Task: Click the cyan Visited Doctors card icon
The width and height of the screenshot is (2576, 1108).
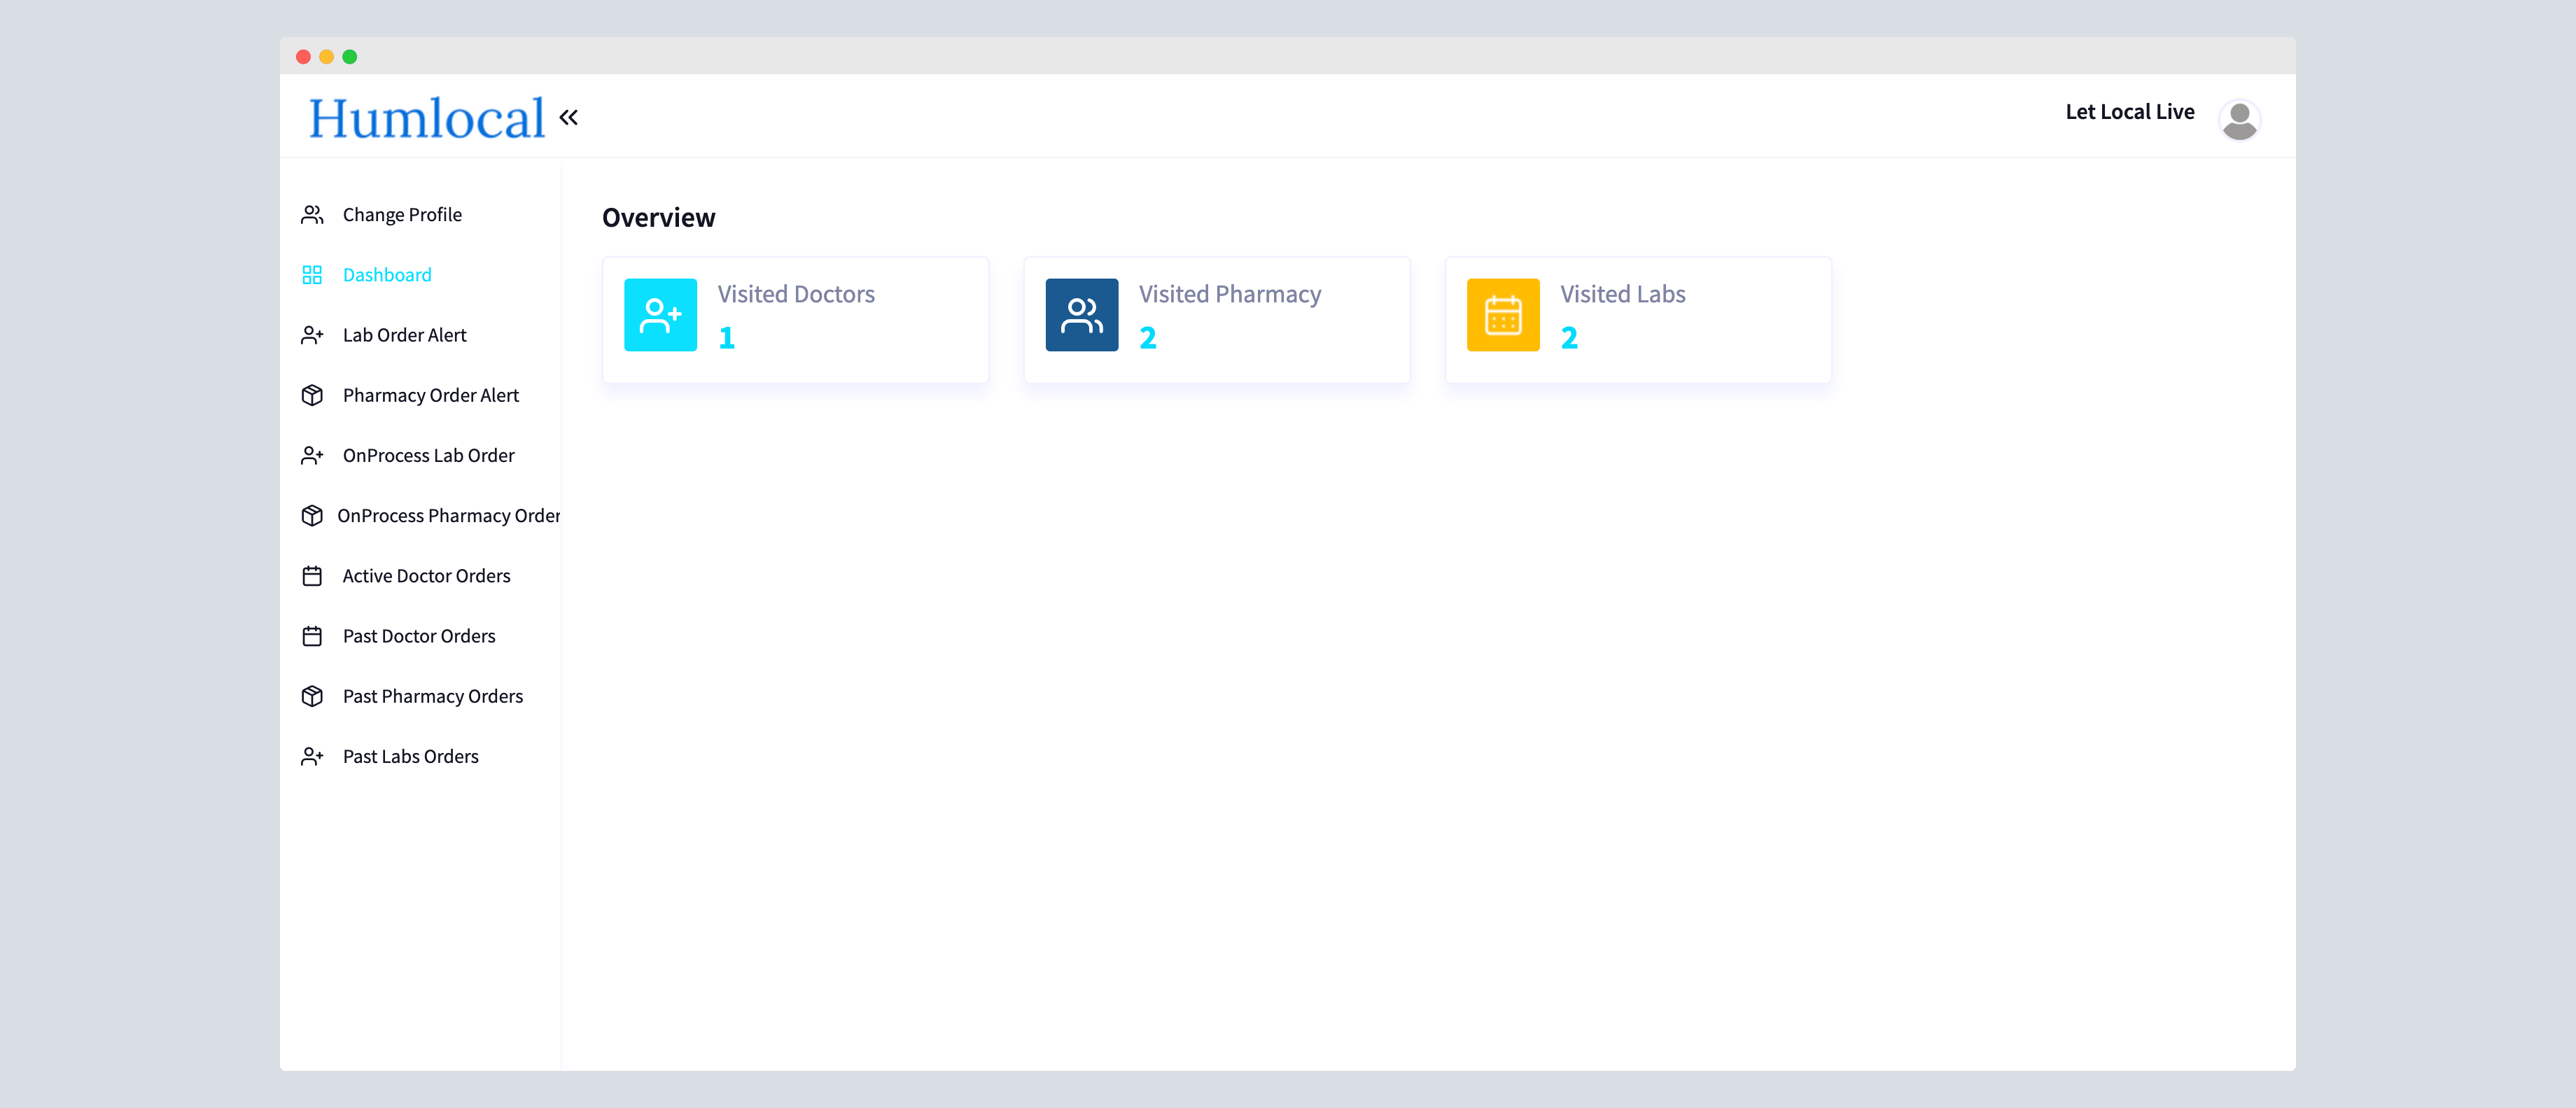Action: click(660, 315)
